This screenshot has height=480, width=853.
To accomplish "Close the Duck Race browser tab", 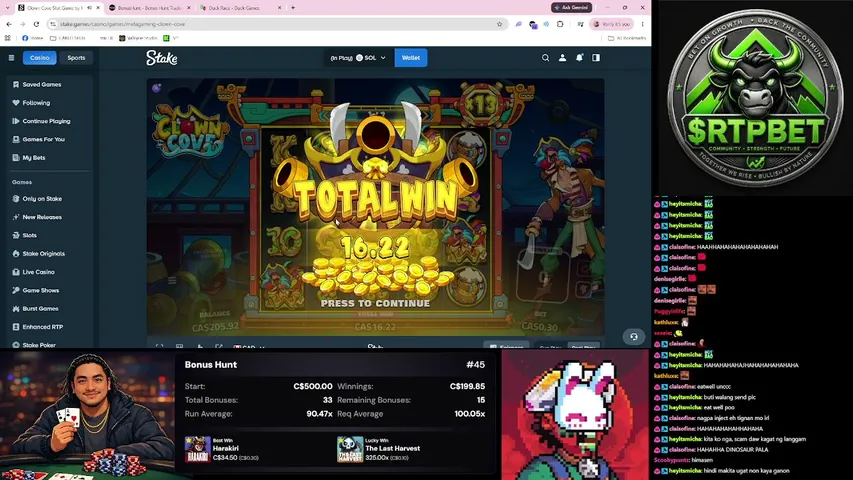I will click(280, 8).
